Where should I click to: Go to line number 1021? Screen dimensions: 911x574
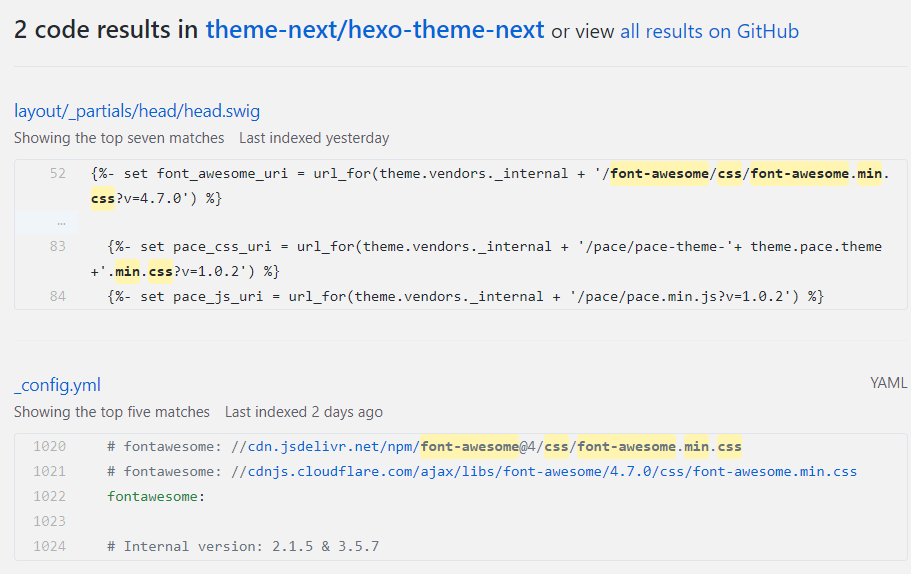(49, 471)
